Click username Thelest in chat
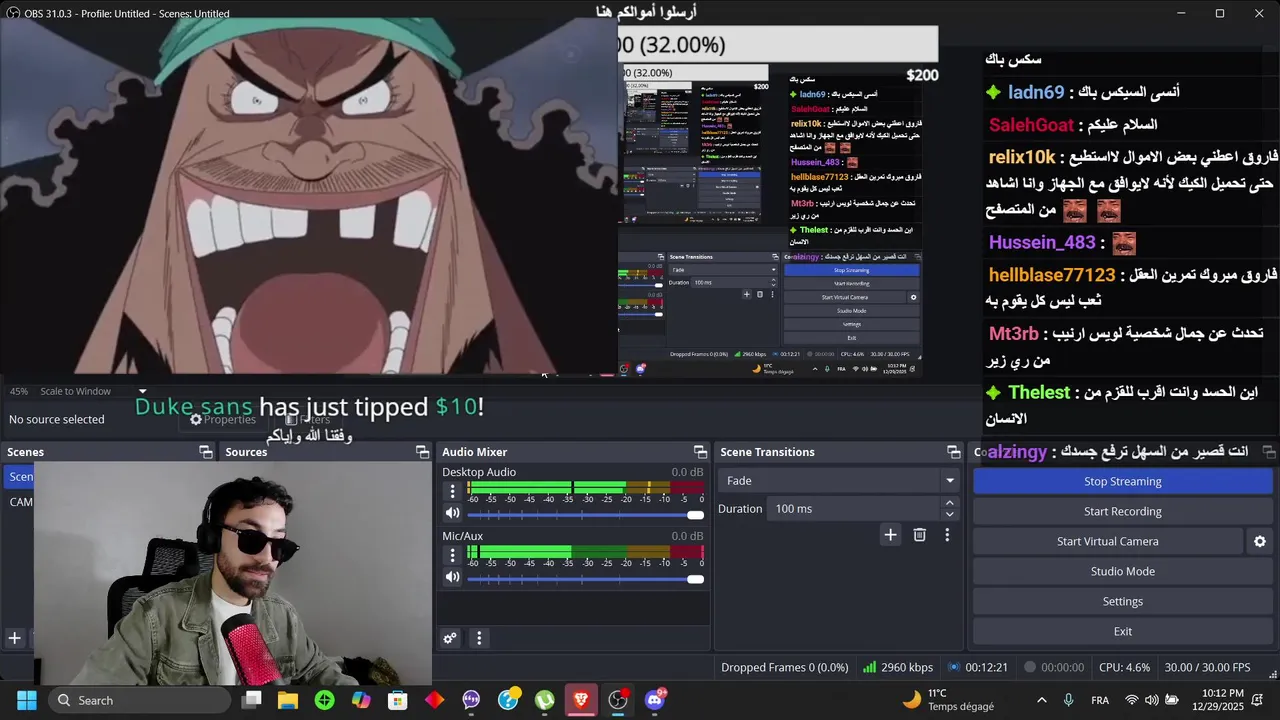1280x720 pixels. tap(1039, 393)
